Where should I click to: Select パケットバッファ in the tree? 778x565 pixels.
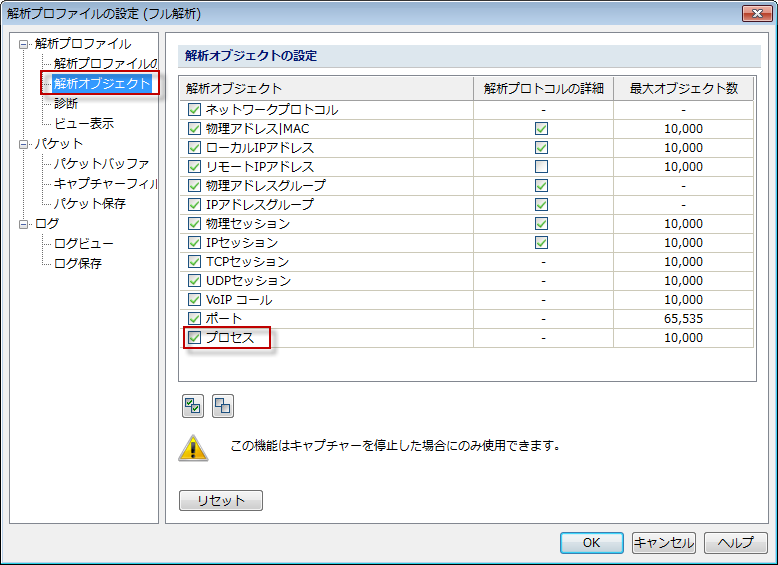coord(101,164)
